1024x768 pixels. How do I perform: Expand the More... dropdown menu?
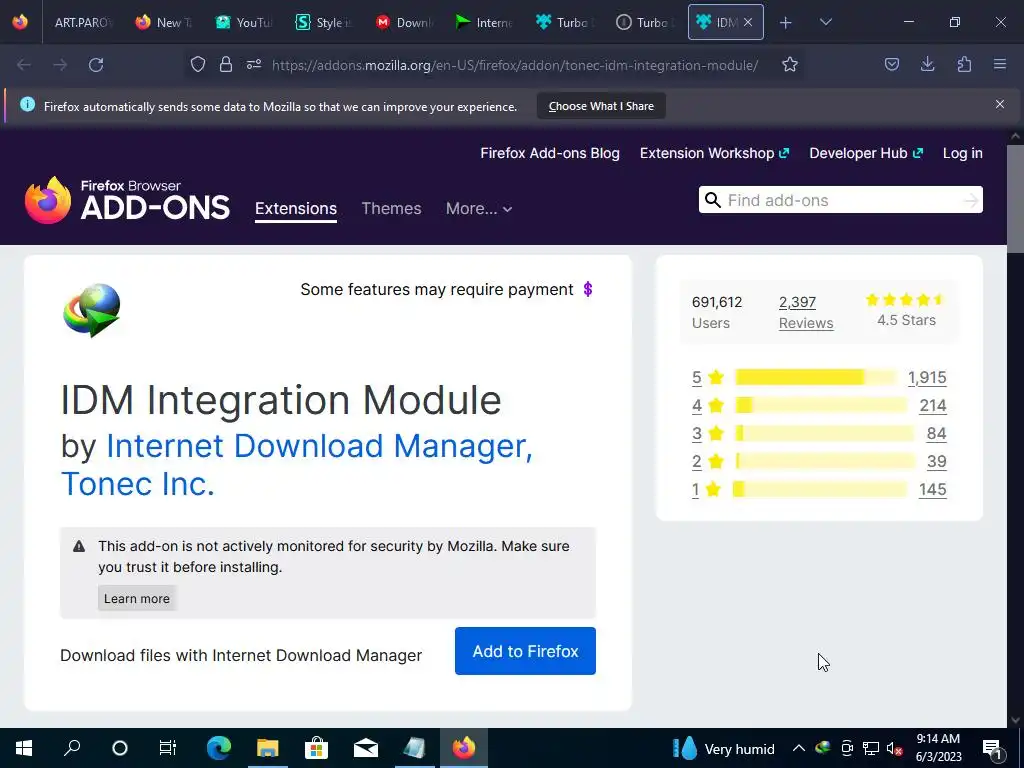click(x=479, y=208)
